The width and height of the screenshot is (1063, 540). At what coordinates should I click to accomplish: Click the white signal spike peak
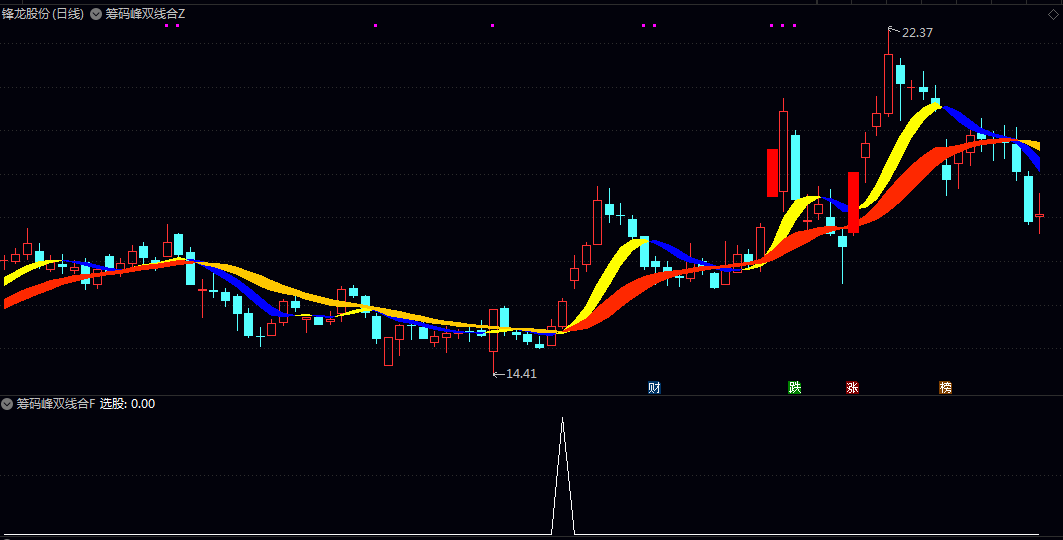tap(562, 420)
